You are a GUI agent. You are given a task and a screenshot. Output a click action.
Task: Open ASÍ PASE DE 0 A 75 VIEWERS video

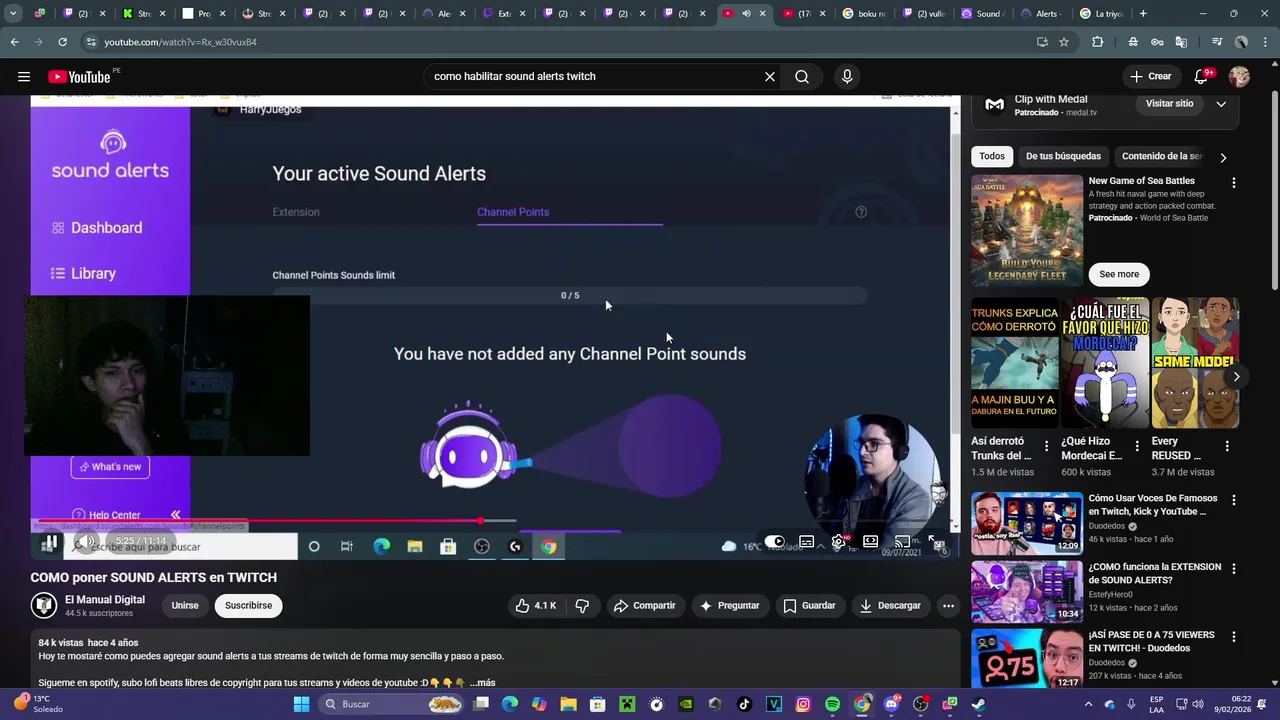click(x=1027, y=659)
